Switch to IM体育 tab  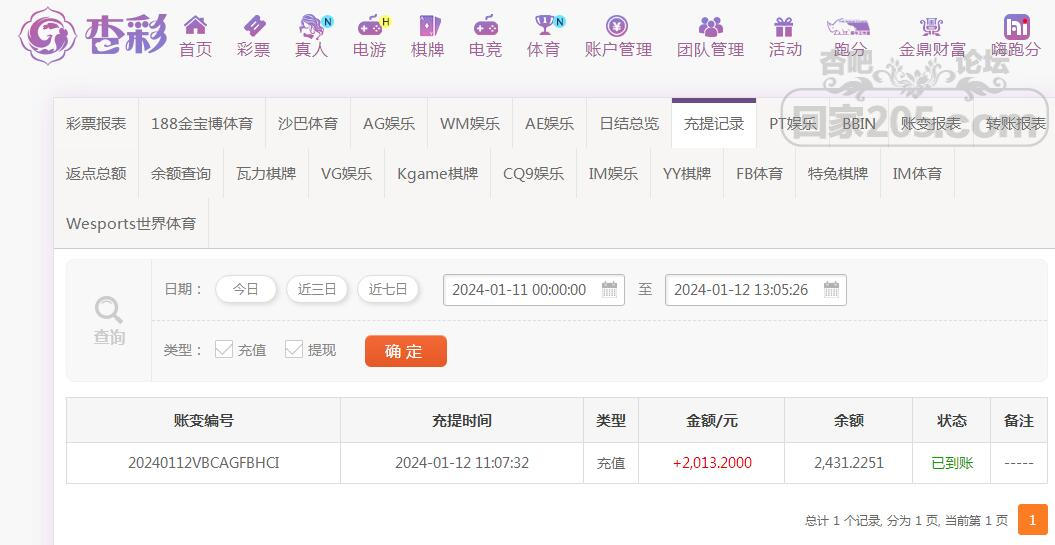[917, 174]
